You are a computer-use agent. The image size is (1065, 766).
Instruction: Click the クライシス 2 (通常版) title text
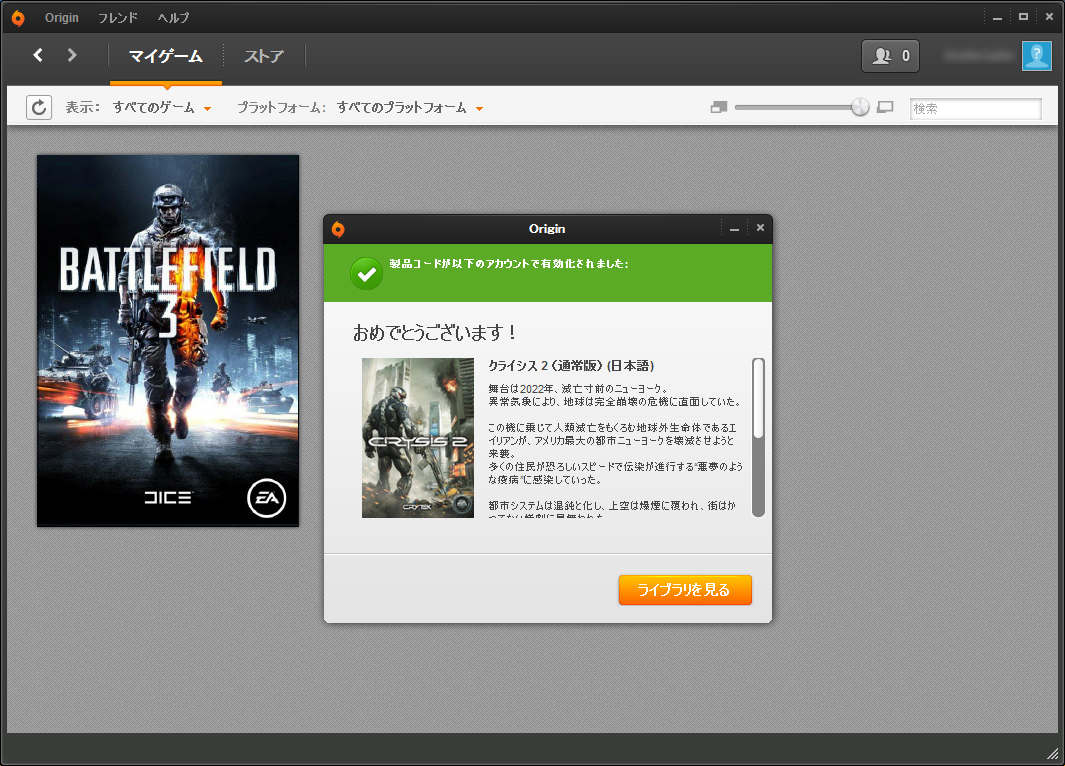[x=571, y=366]
